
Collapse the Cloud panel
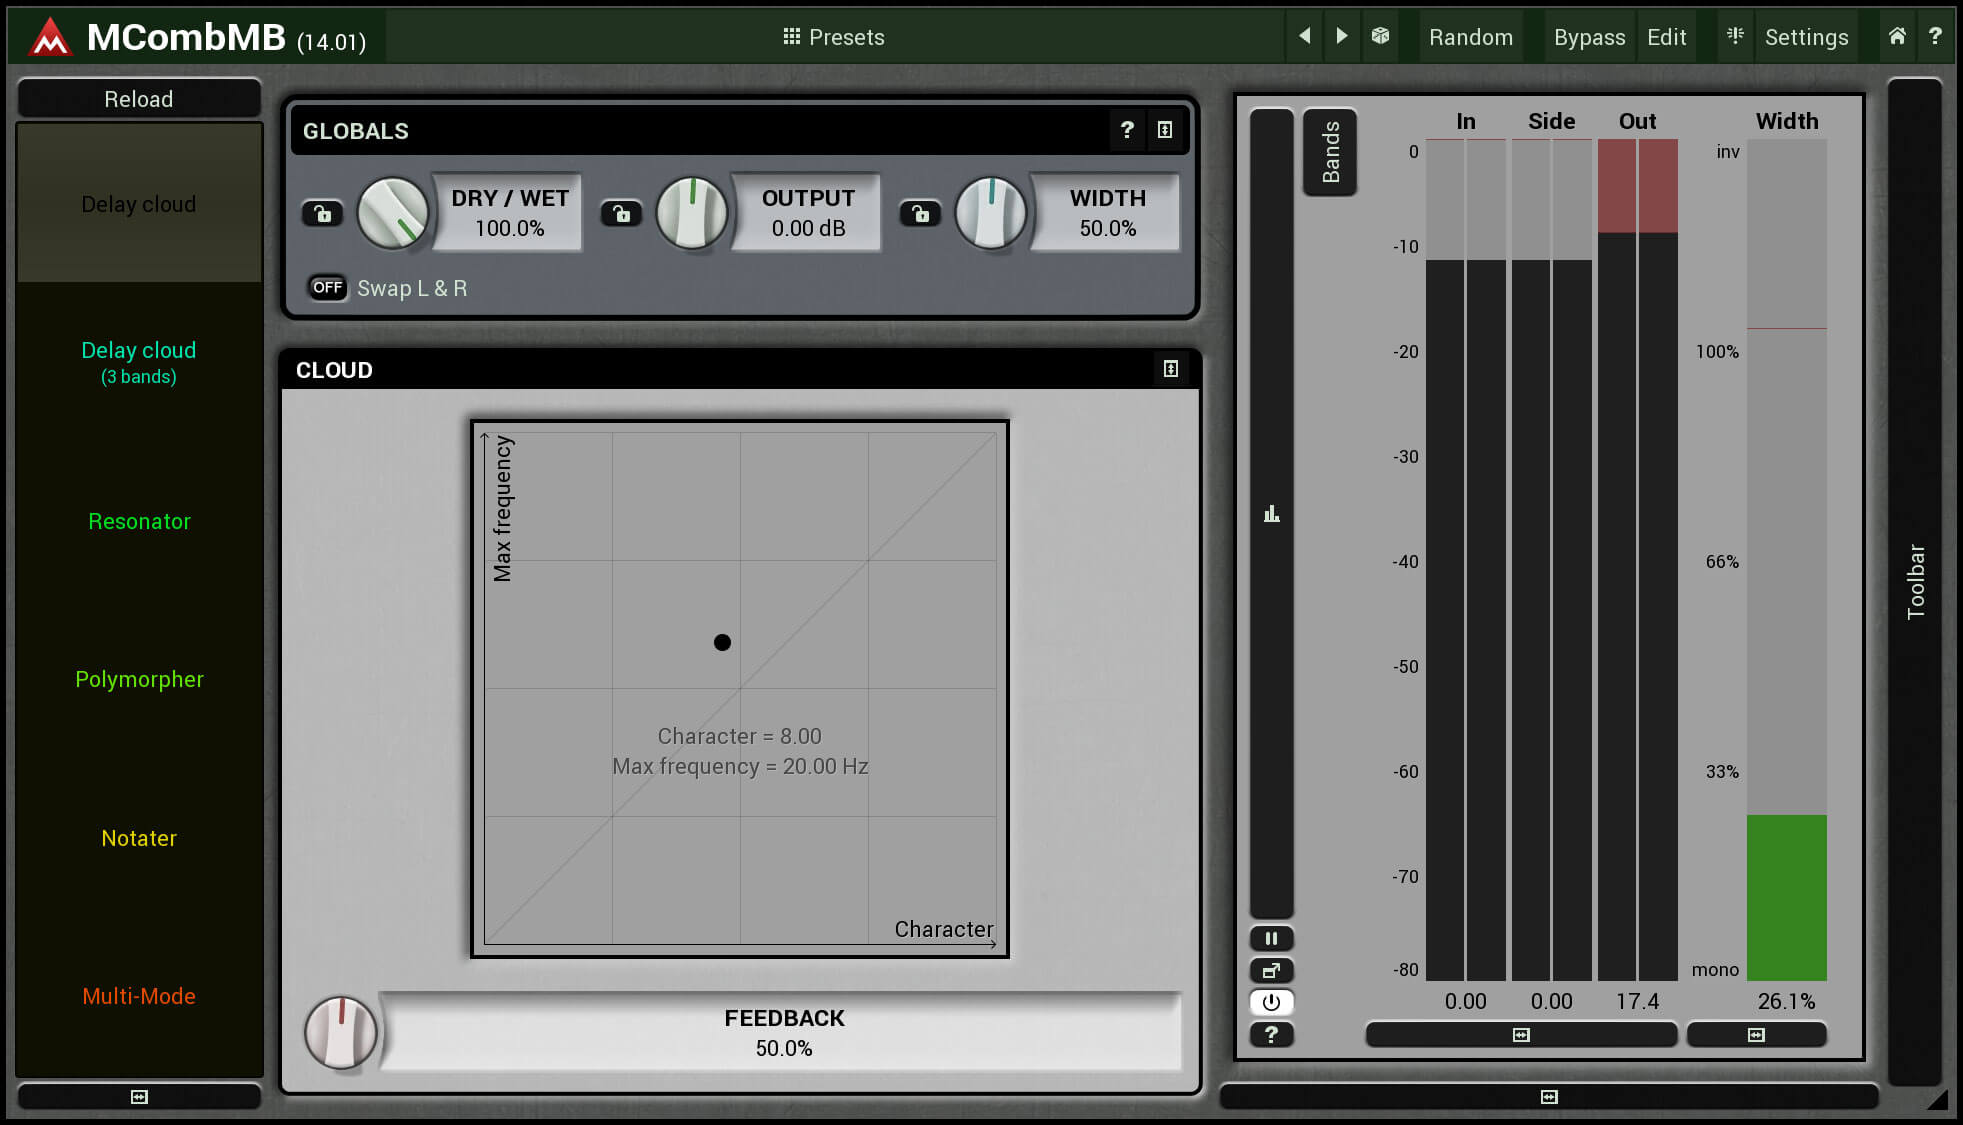(1171, 369)
